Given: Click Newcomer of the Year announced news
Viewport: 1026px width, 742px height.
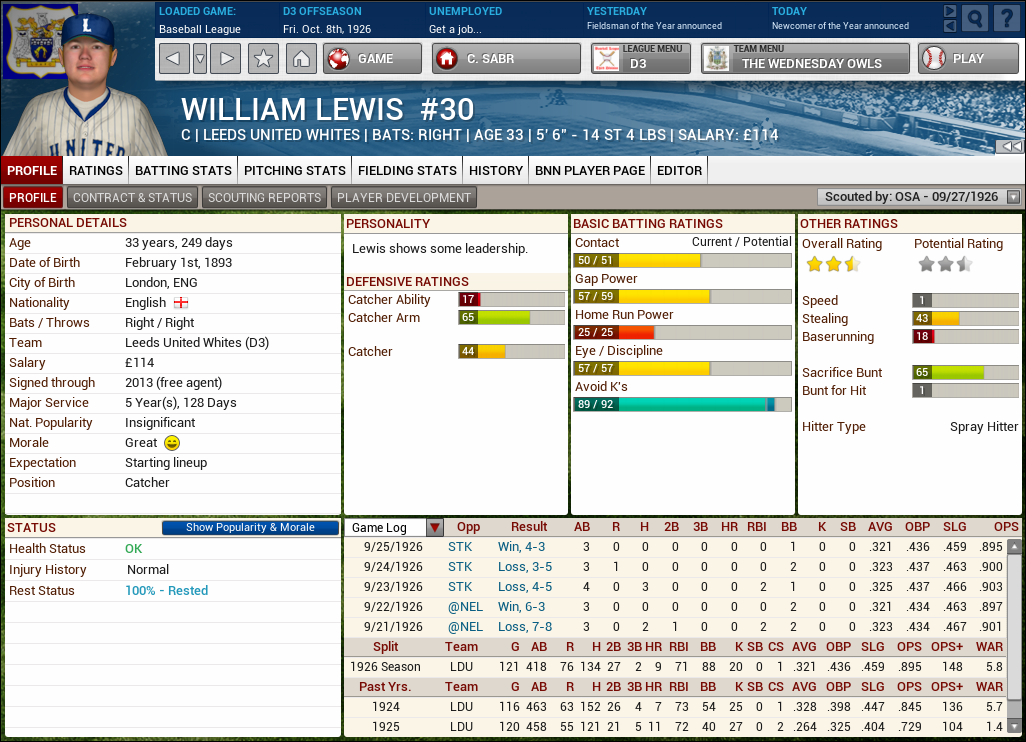Looking at the screenshot, I should tap(840, 26).
